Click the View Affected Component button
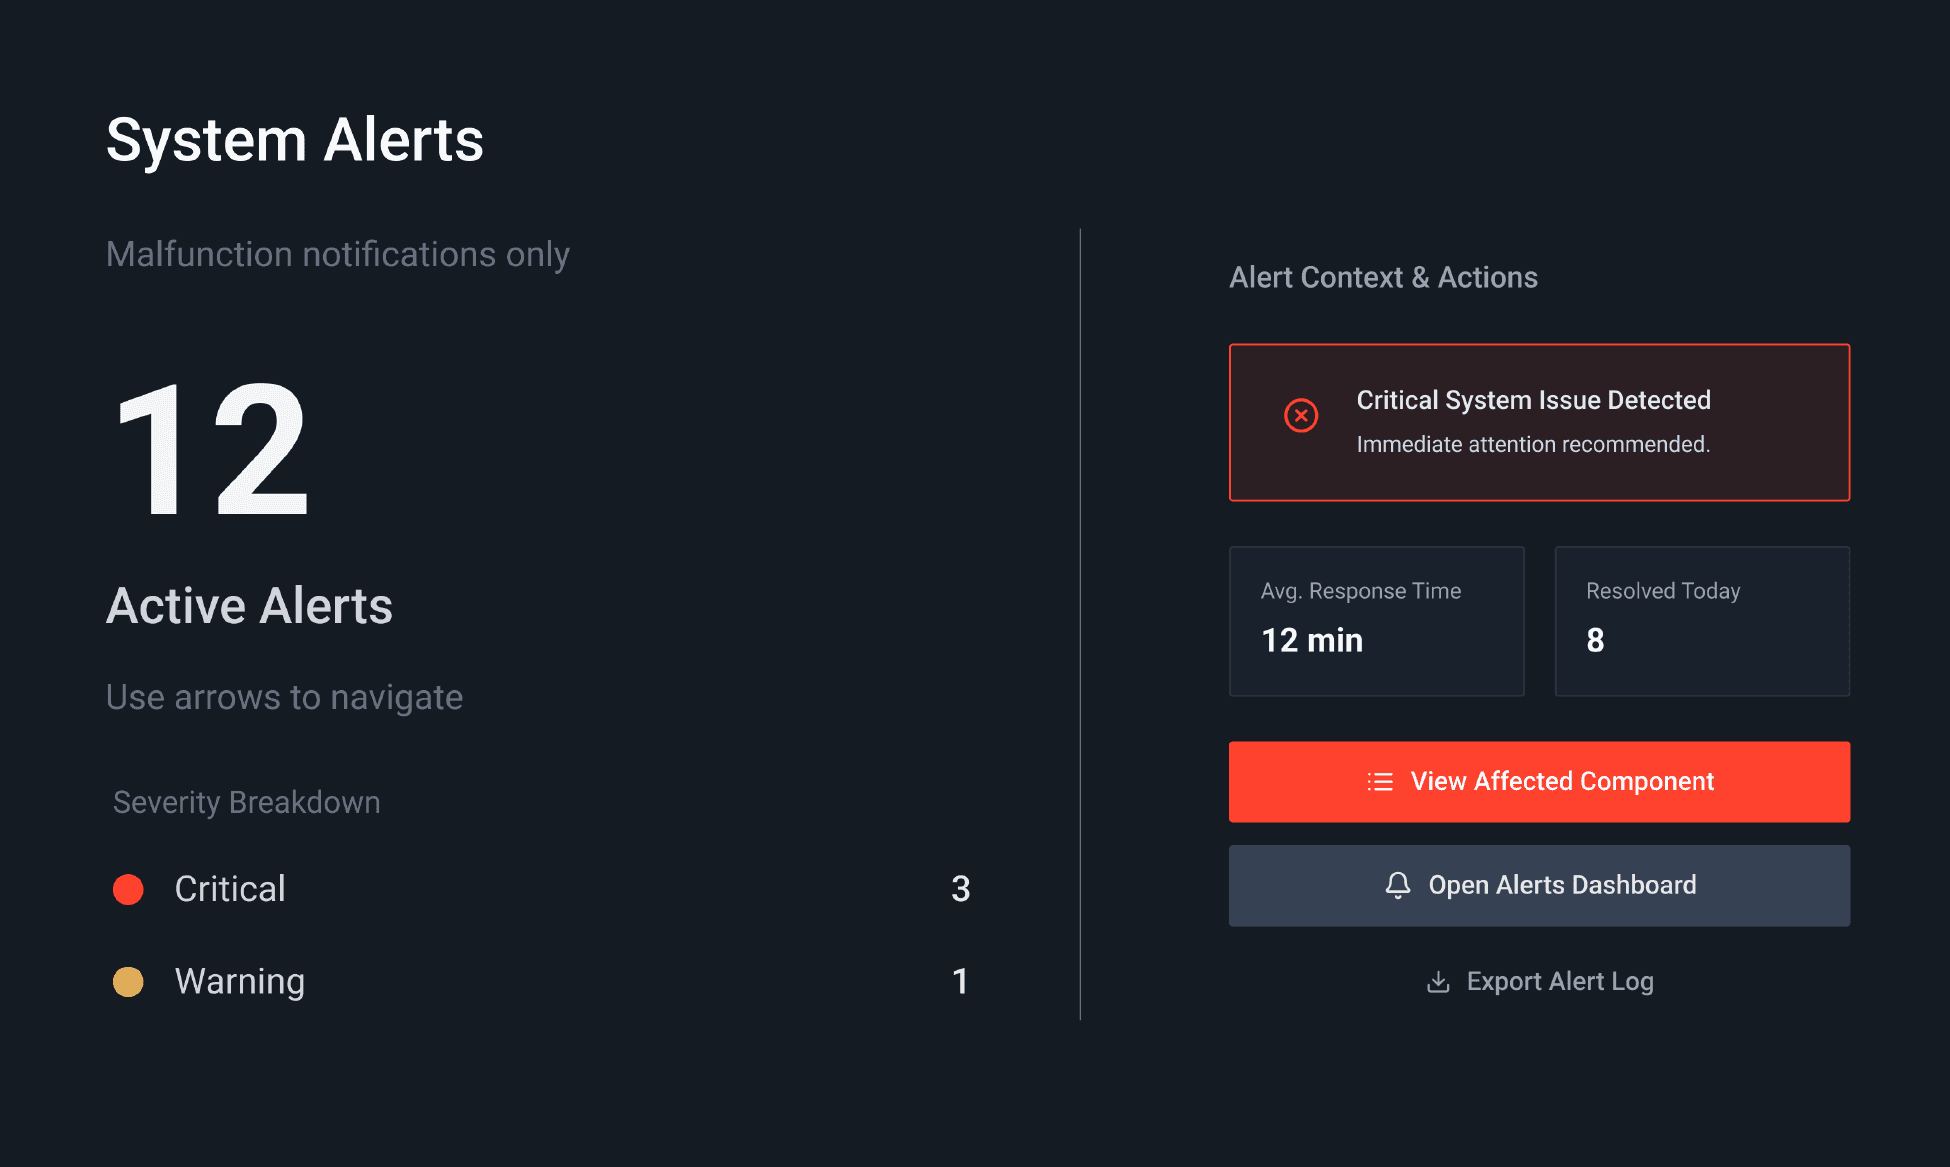This screenshot has height=1167, width=1950. coord(1539,781)
